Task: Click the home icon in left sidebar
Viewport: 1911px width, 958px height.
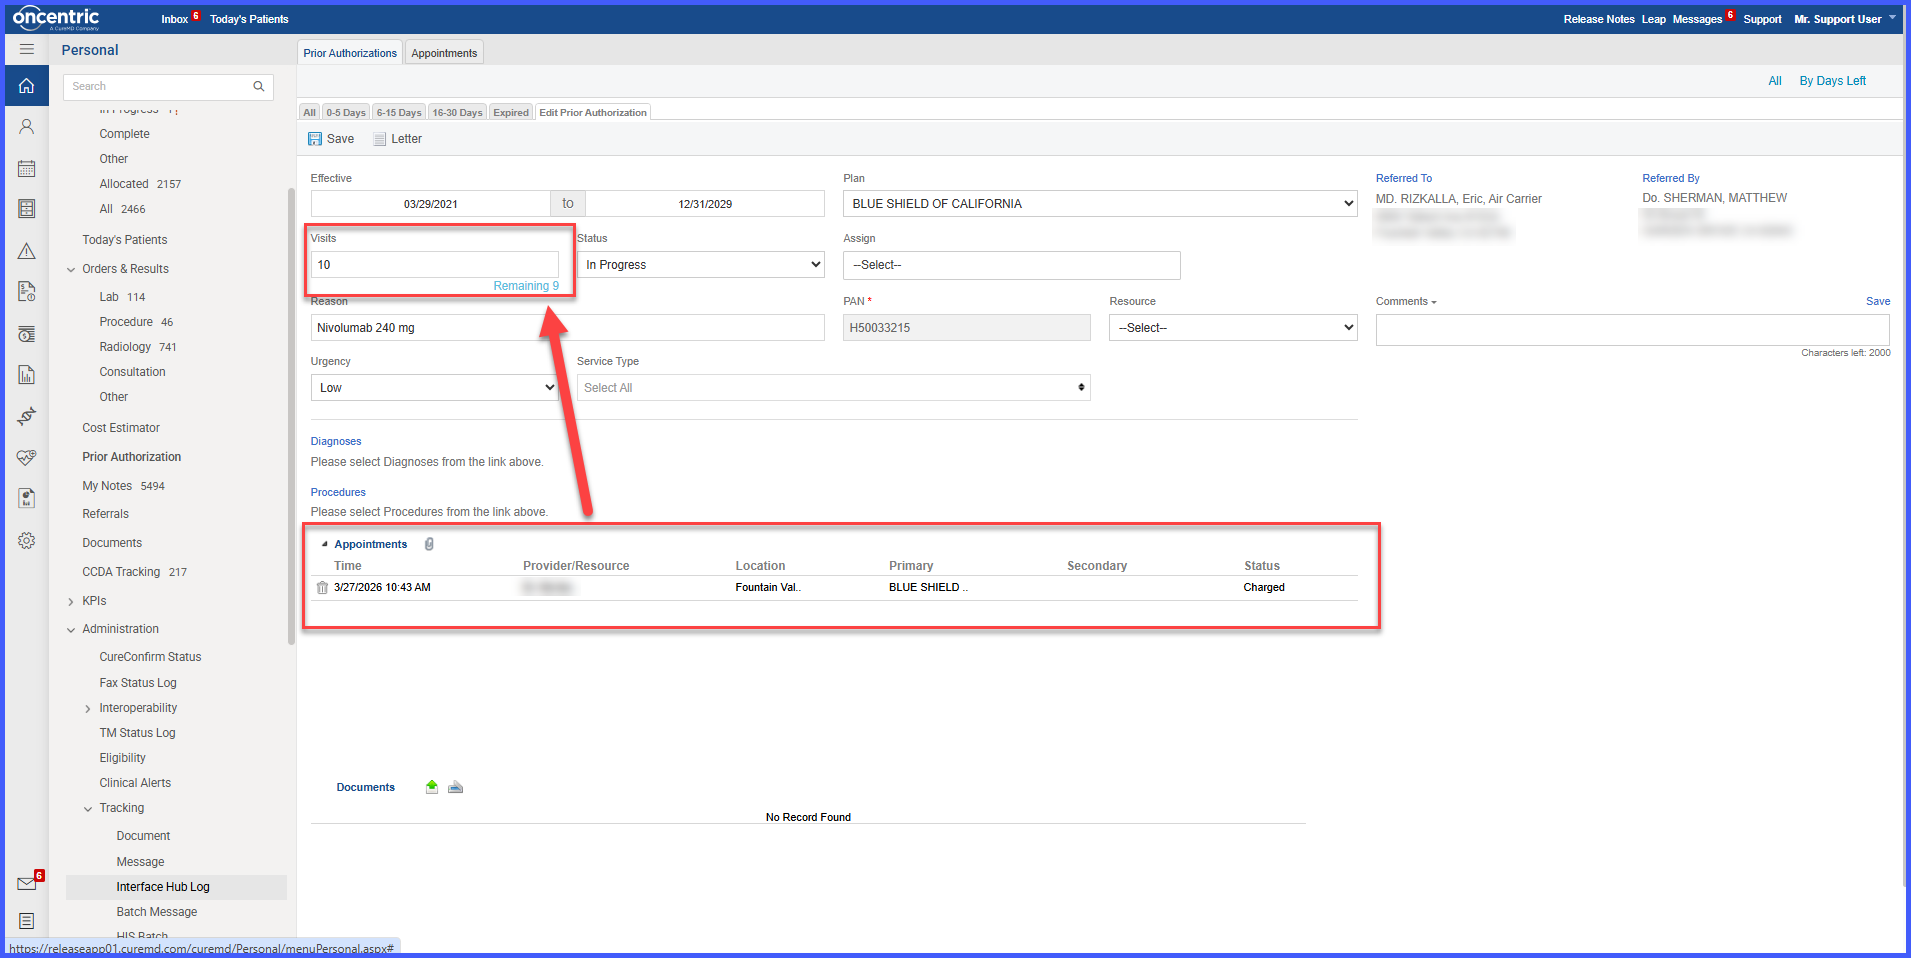Action: click(27, 86)
